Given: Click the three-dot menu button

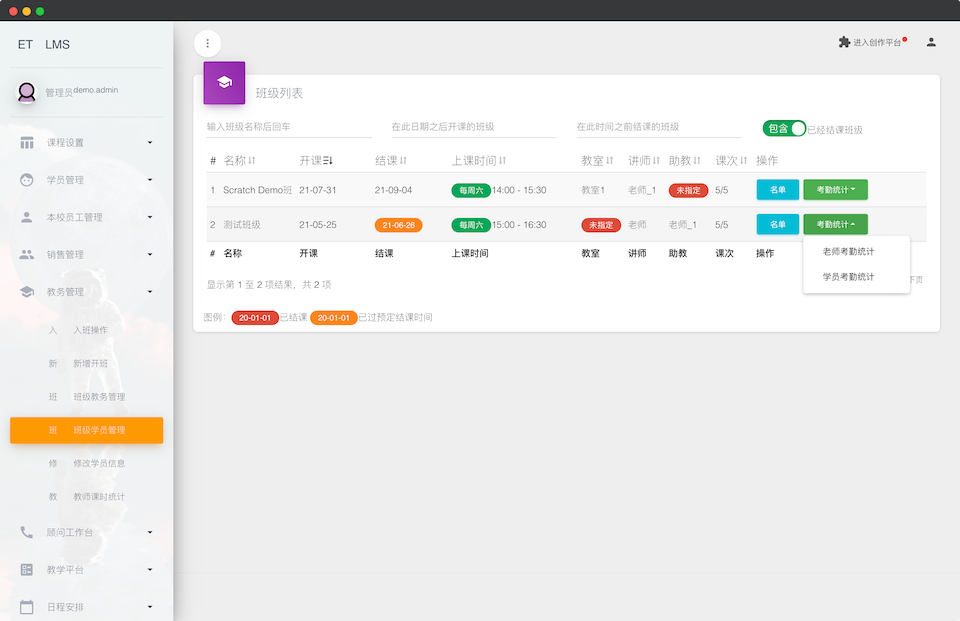Looking at the screenshot, I should coord(207,43).
